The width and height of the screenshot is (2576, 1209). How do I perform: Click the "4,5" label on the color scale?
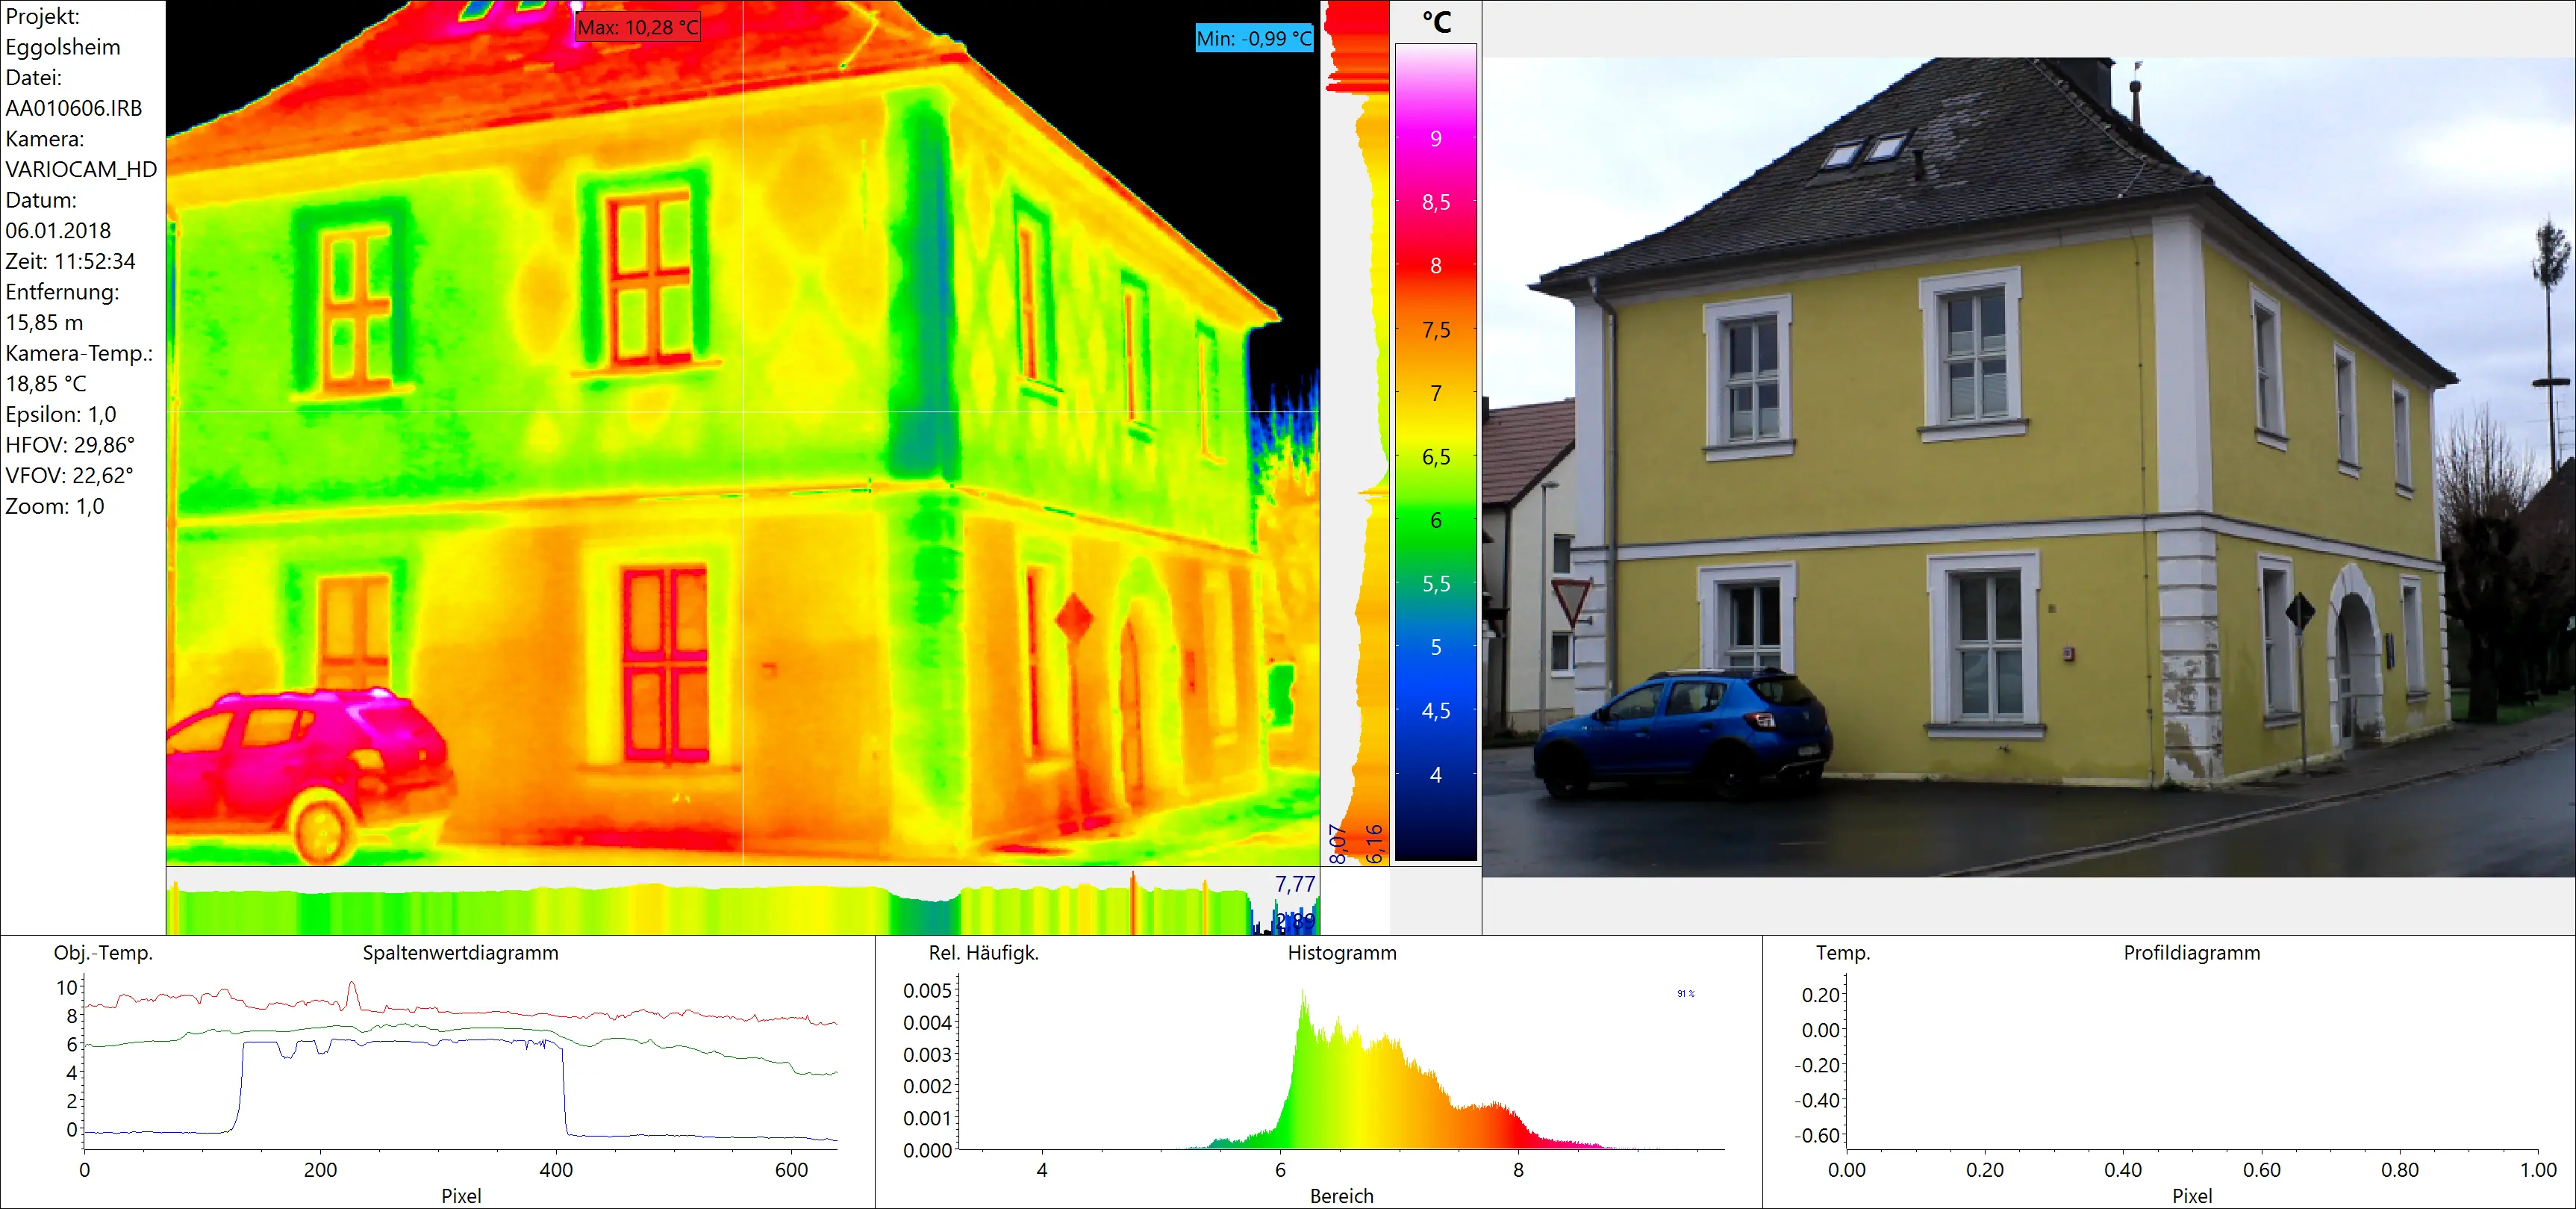pos(1436,711)
